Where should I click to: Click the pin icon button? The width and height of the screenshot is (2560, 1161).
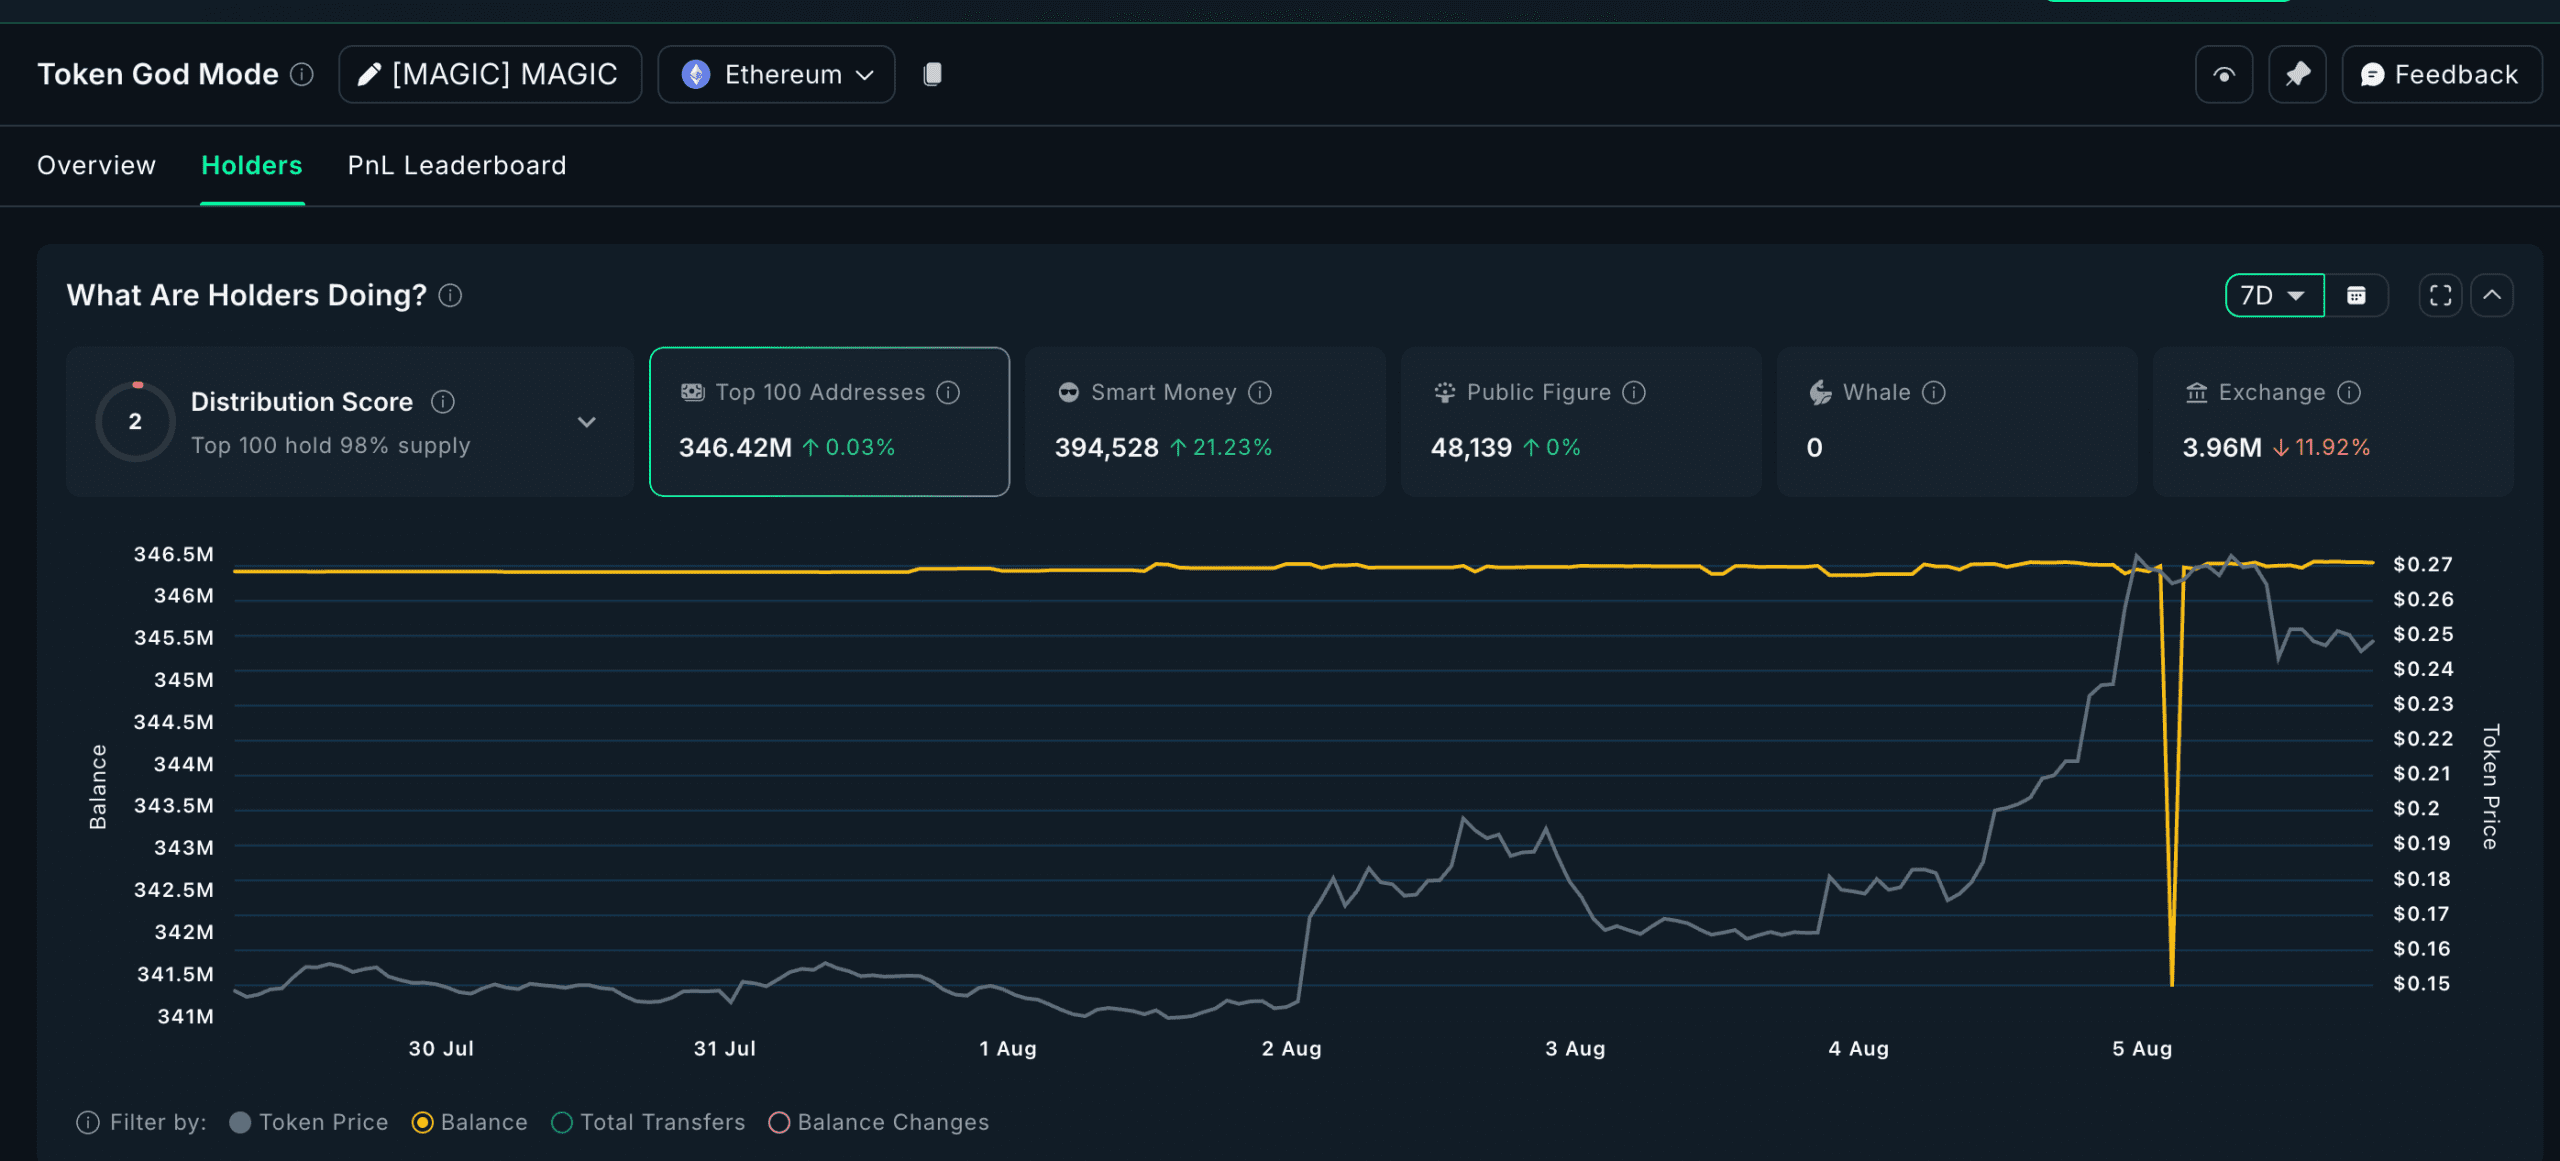tap(2297, 74)
